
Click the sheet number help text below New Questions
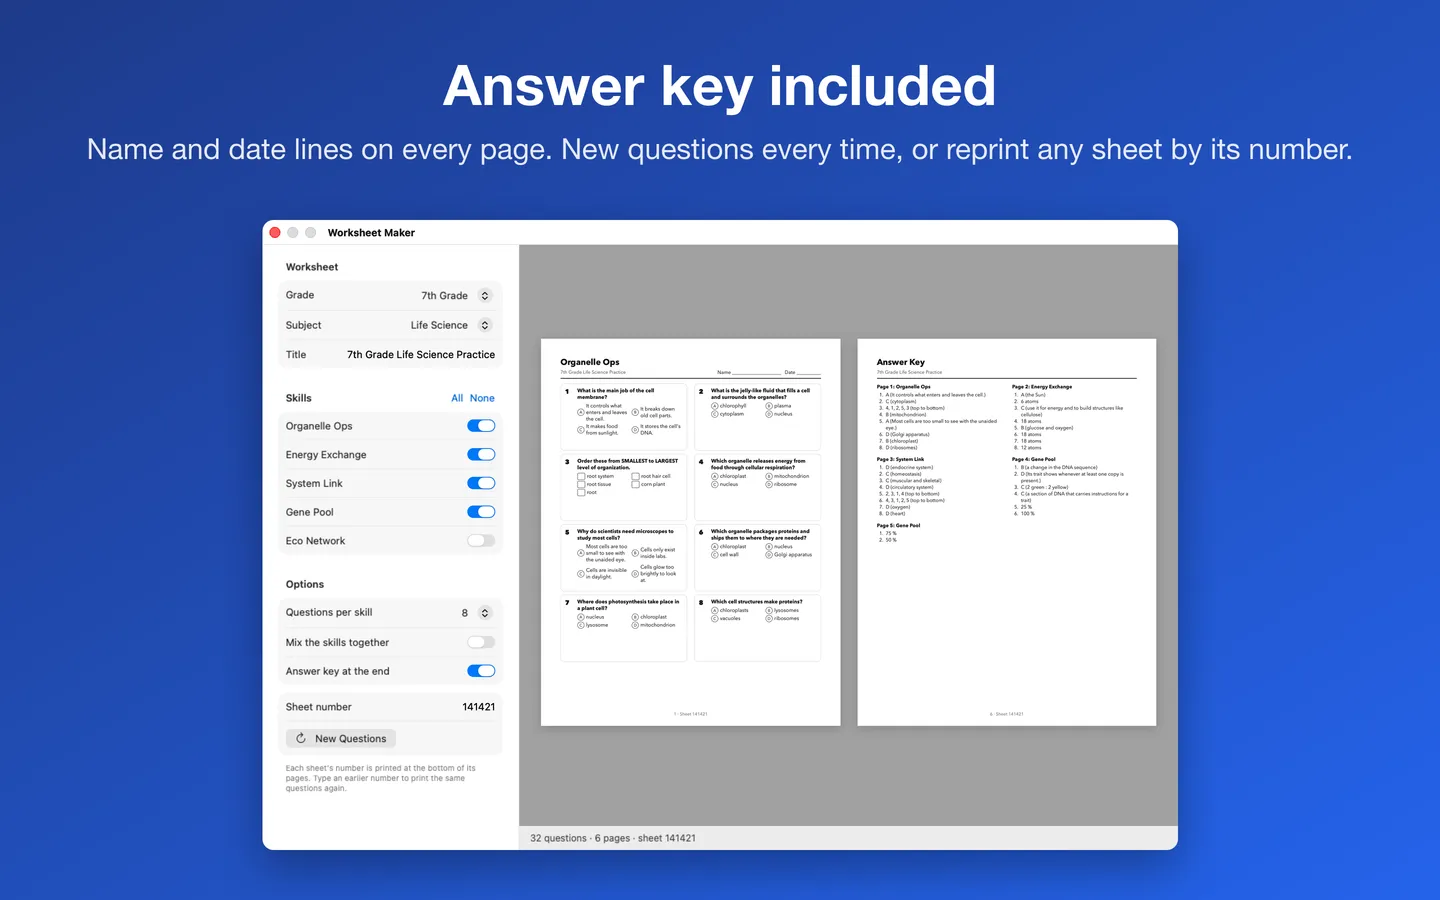tap(381, 778)
